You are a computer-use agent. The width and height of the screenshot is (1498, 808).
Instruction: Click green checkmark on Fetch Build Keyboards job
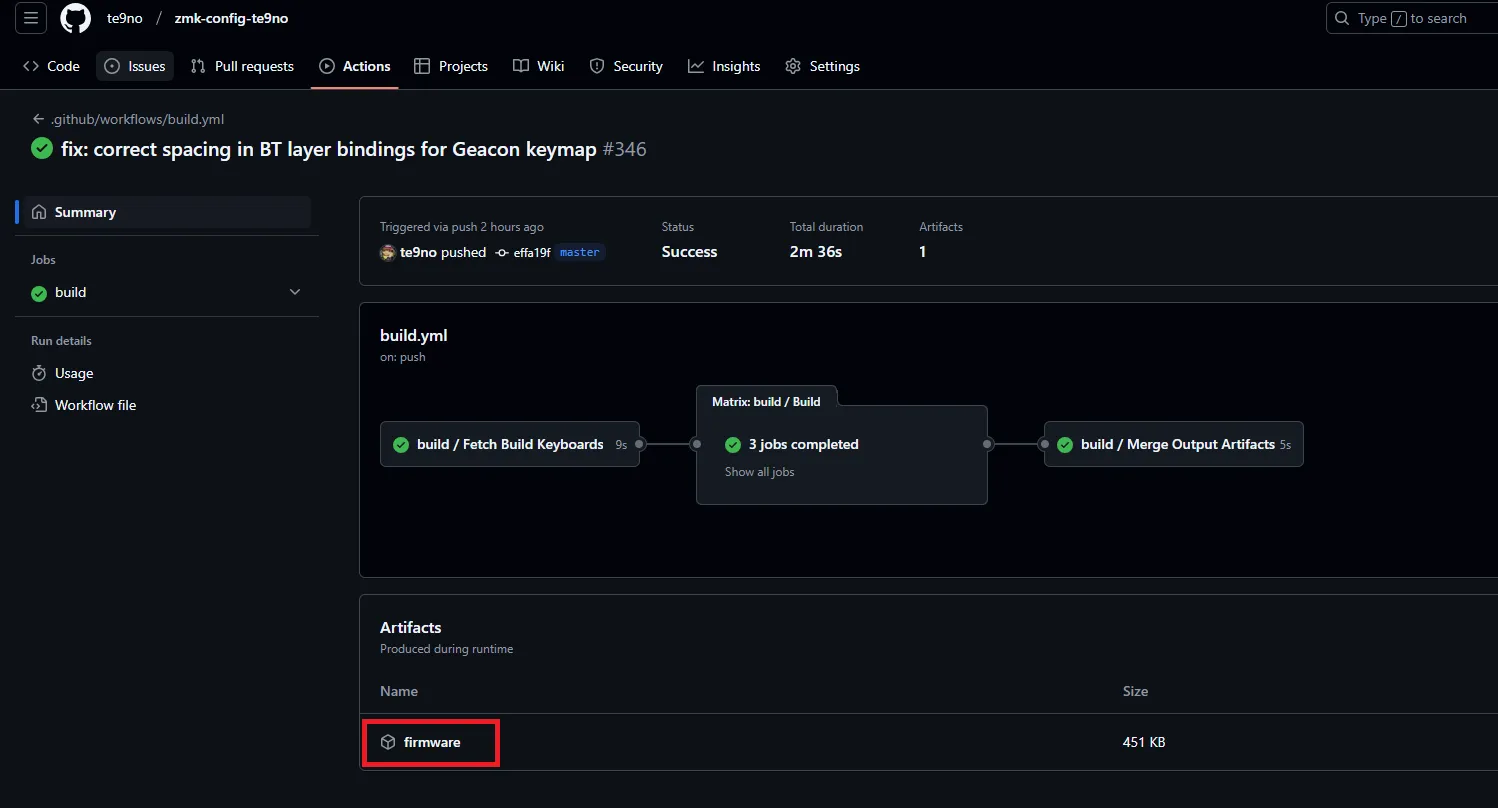[x=401, y=444]
